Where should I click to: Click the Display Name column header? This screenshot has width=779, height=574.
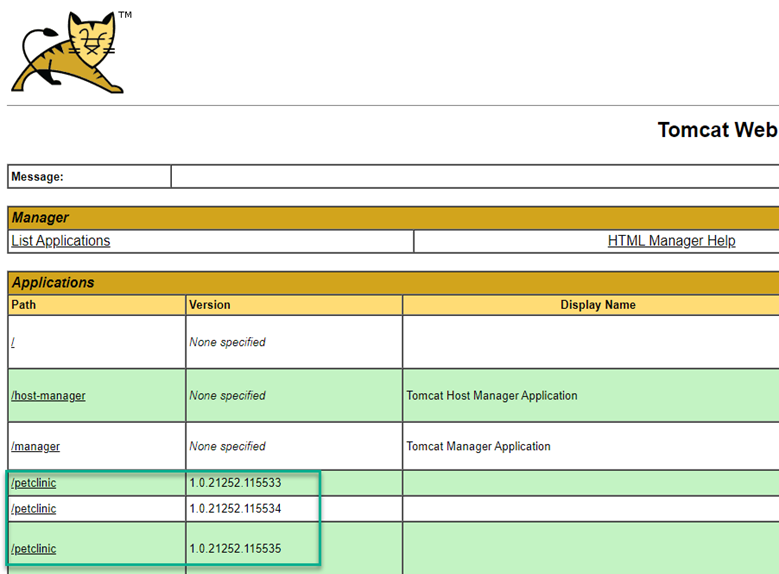click(591, 305)
